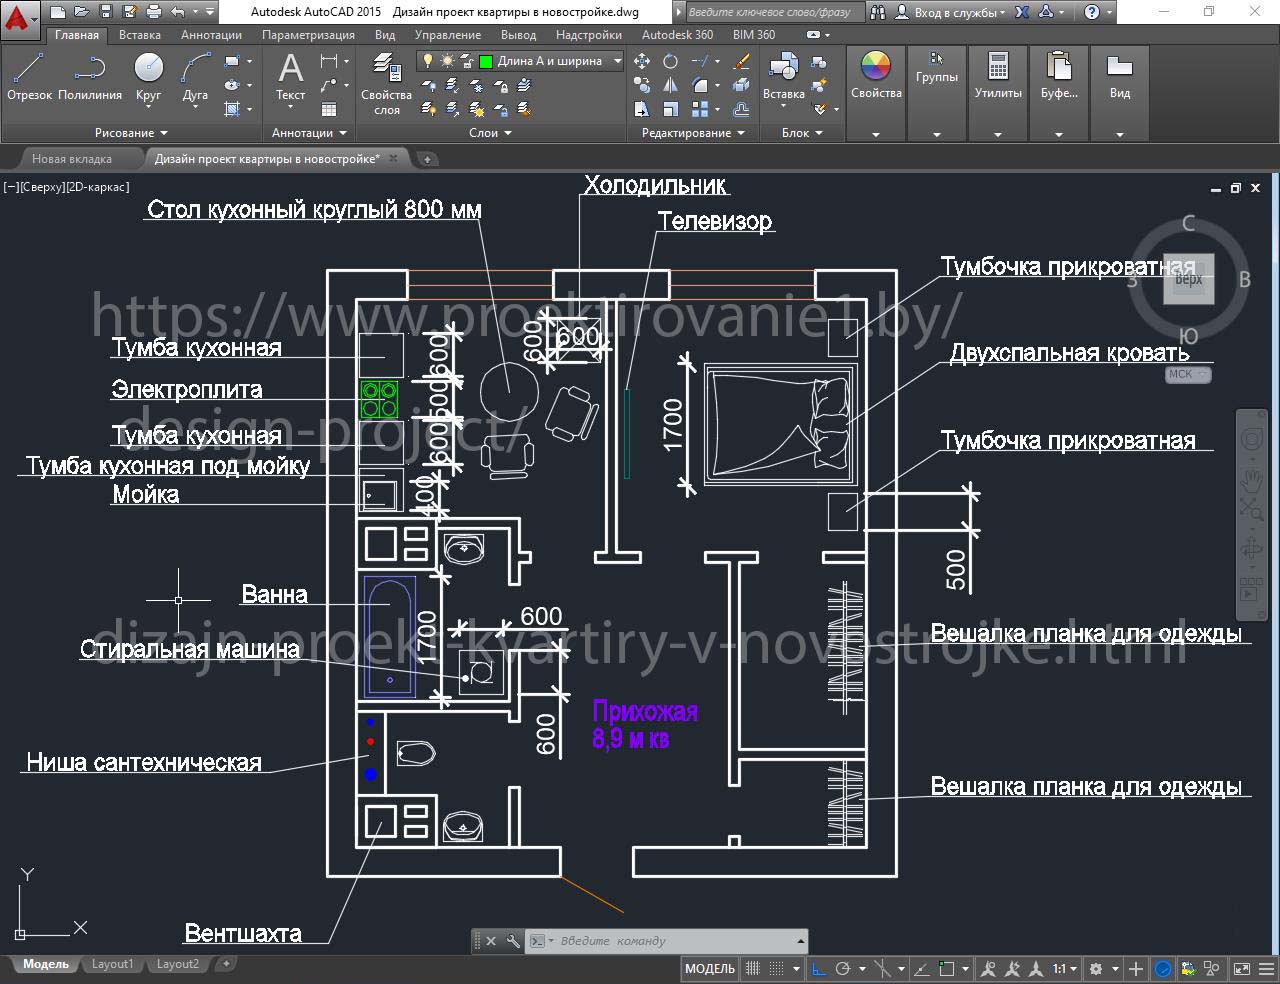Click the command line input field
Viewport: 1280px width, 984px height.
pos(670,941)
